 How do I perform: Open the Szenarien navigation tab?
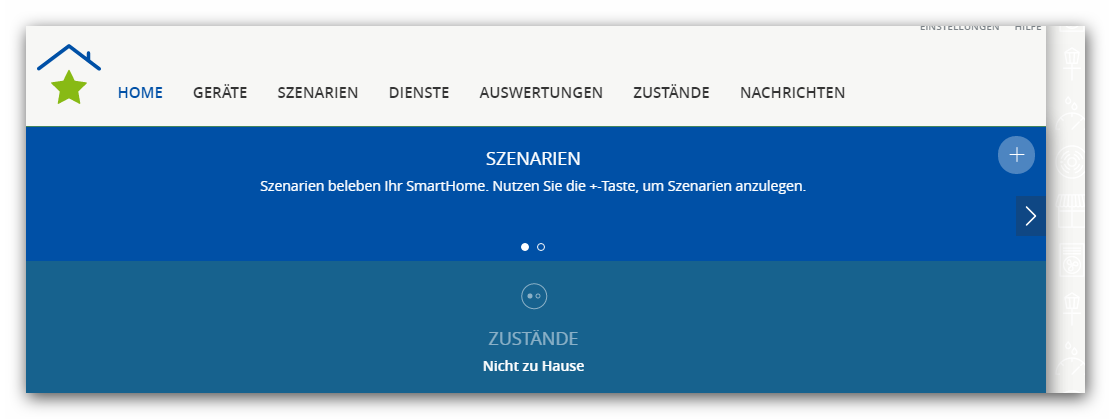318,93
